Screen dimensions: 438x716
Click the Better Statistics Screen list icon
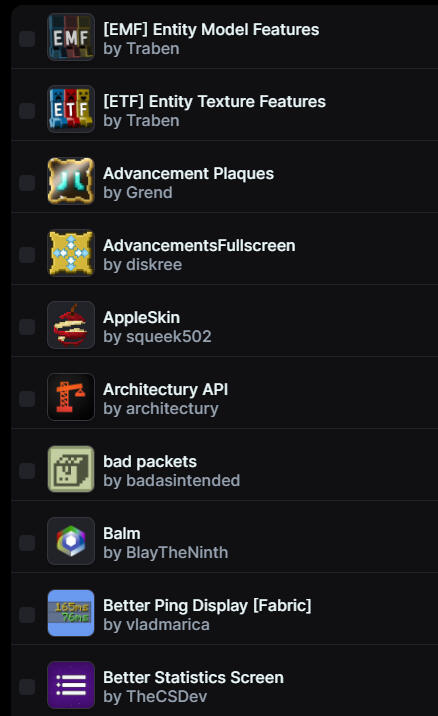pos(71,685)
